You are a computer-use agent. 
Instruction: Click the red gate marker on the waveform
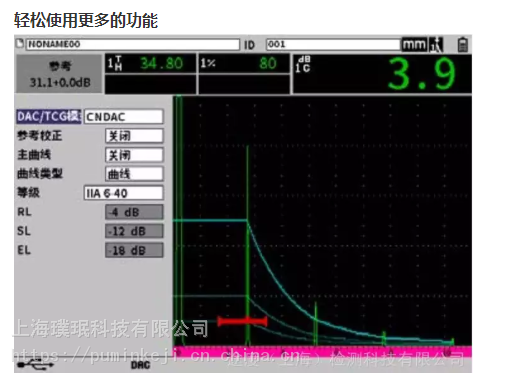[242, 322]
